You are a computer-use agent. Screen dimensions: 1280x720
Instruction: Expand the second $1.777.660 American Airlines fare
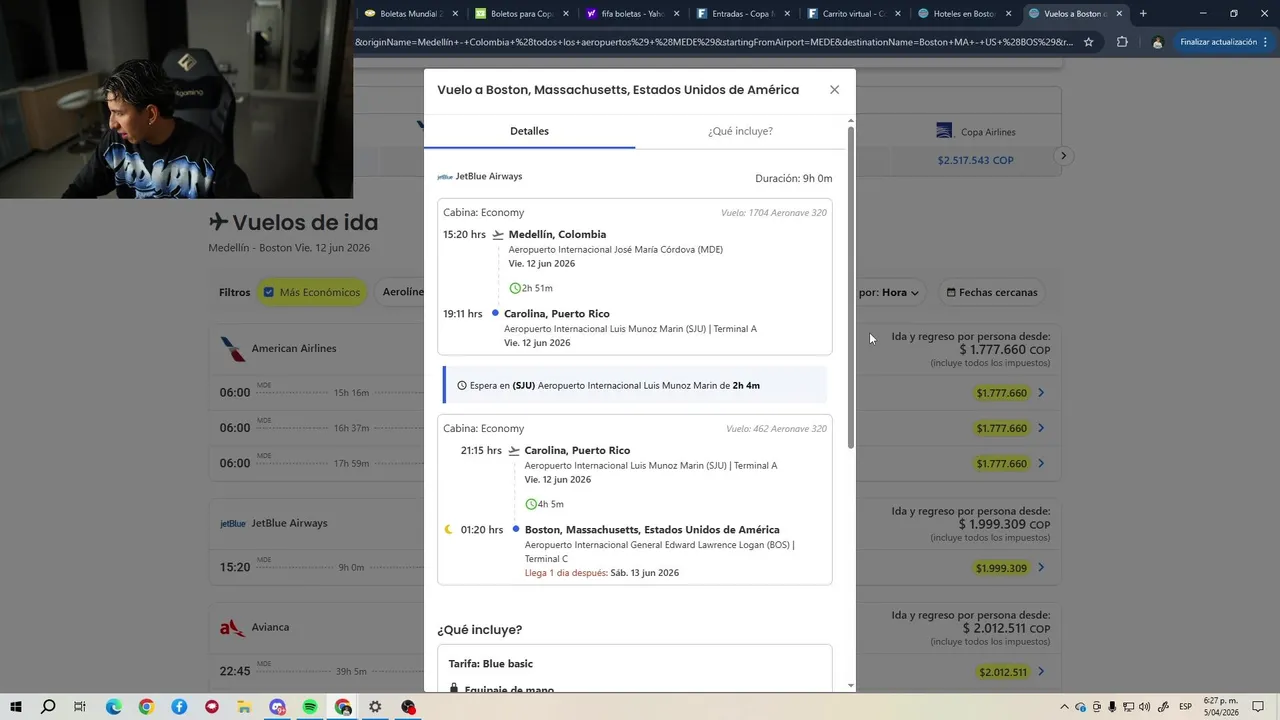[x=1041, y=428]
